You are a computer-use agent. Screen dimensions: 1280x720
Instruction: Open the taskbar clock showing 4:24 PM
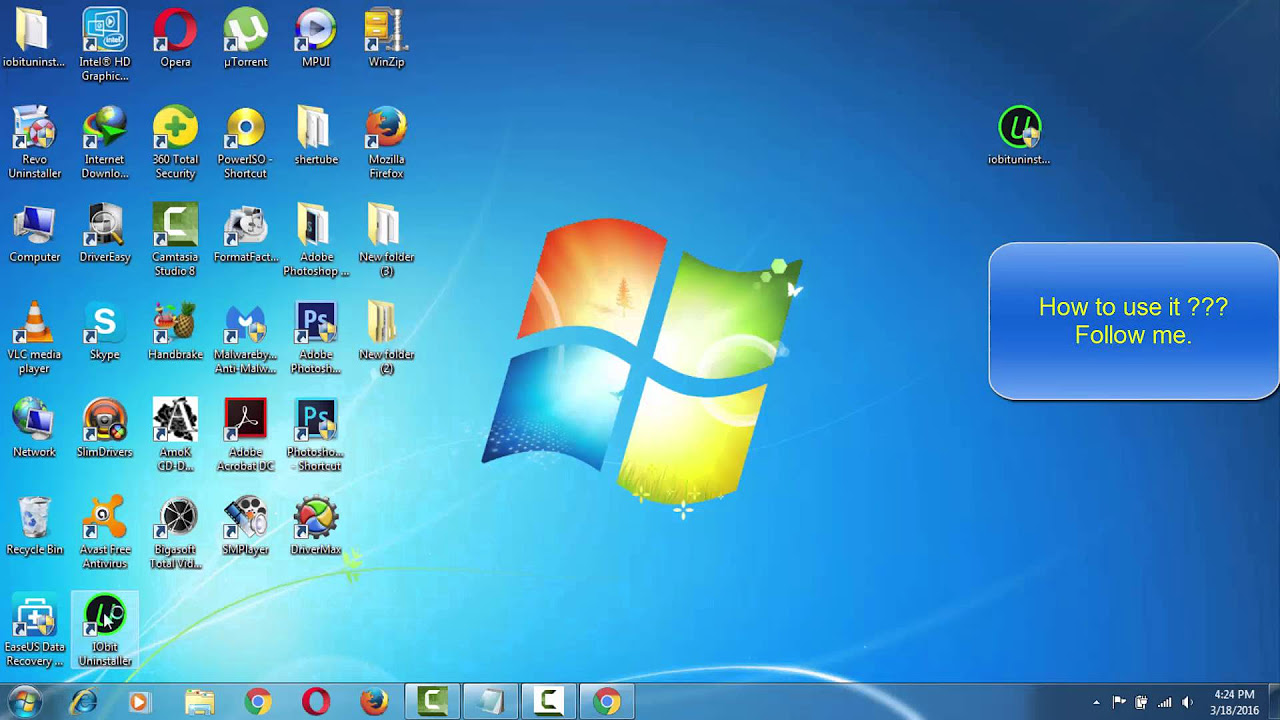click(x=1234, y=702)
